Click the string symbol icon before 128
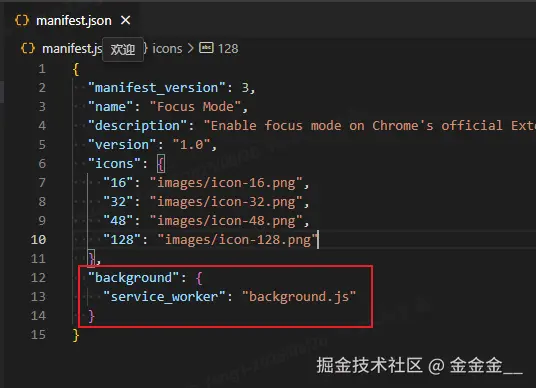The width and height of the screenshot is (536, 388). point(206,48)
